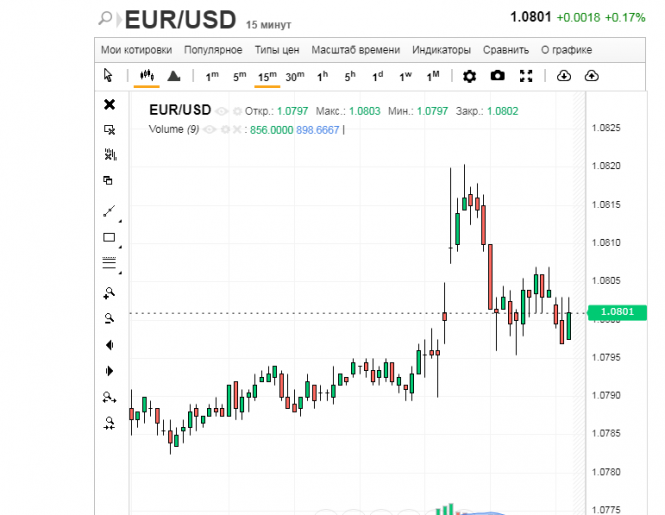Select the trend line drawing tool
This screenshot has width=665, height=515.
(109, 211)
